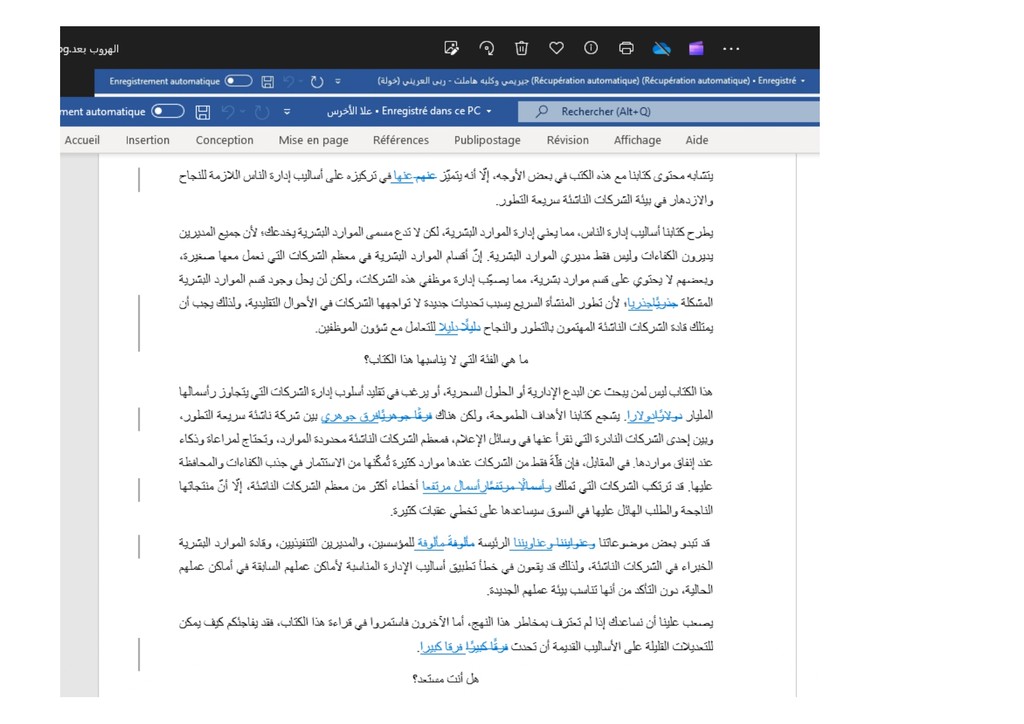Click the crossed-out OneDrive cloud icon
The height and width of the screenshot is (724, 1024).
[x=662, y=48]
